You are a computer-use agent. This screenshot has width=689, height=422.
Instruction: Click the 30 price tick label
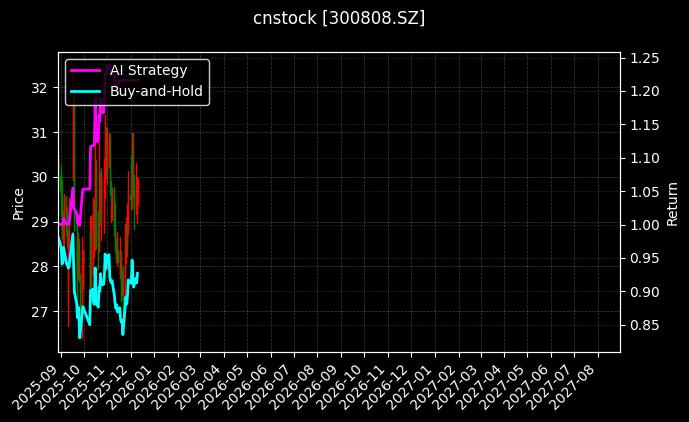[x=39, y=178]
